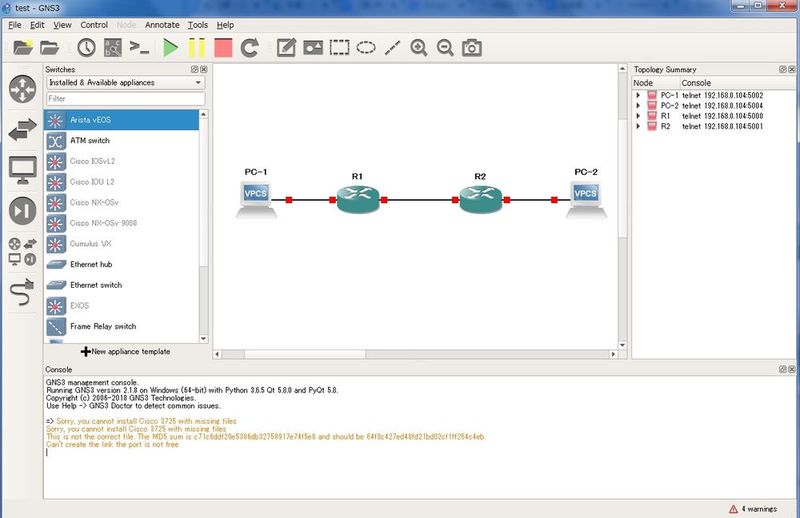This screenshot has height=518, width=800.
Task: Click the green Start all nodes button
Action: pyautogui.click(x=170, y=47)
